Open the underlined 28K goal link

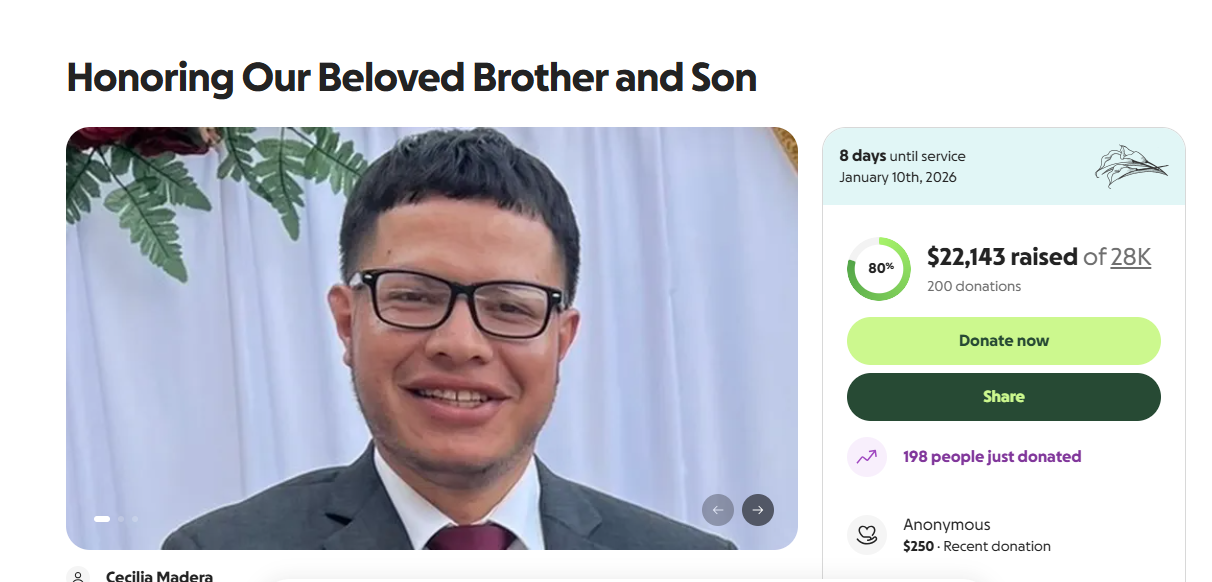coord(1131,257)
